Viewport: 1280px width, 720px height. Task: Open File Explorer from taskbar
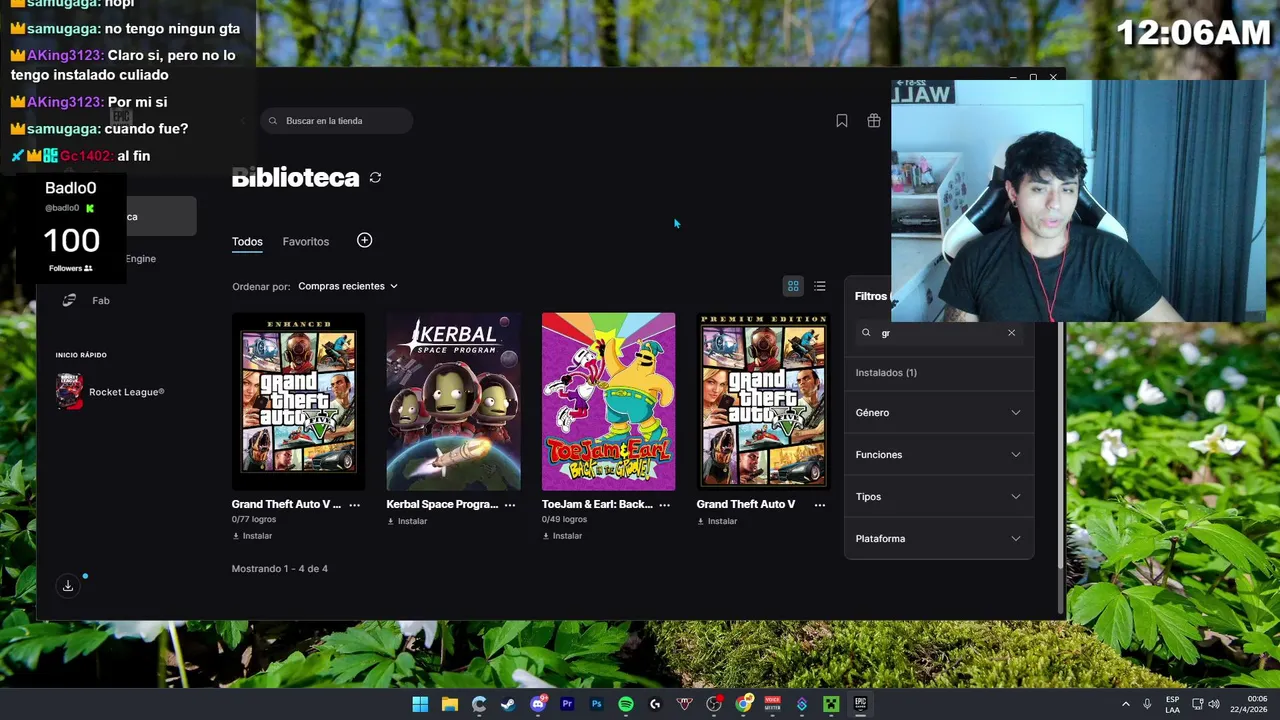[450, 704]
